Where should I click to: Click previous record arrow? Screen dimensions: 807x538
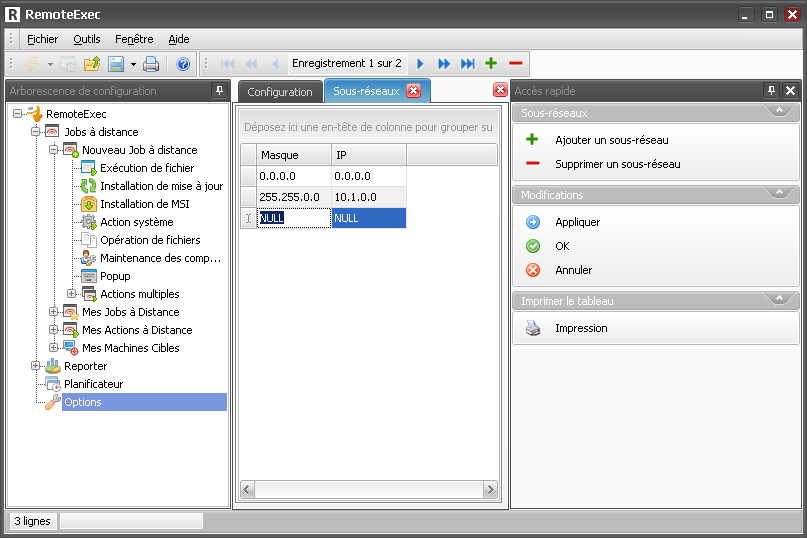[275, 64]
